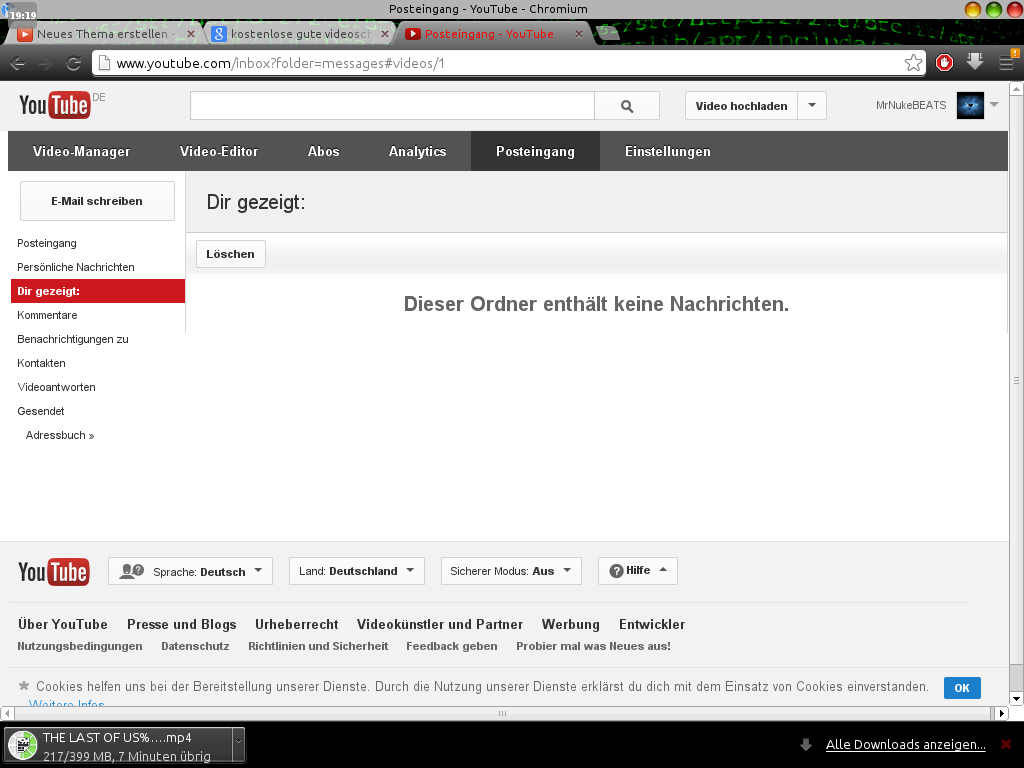Close the downloads bar
This screenshot has height=768, width=1024.
[1006, 744]
